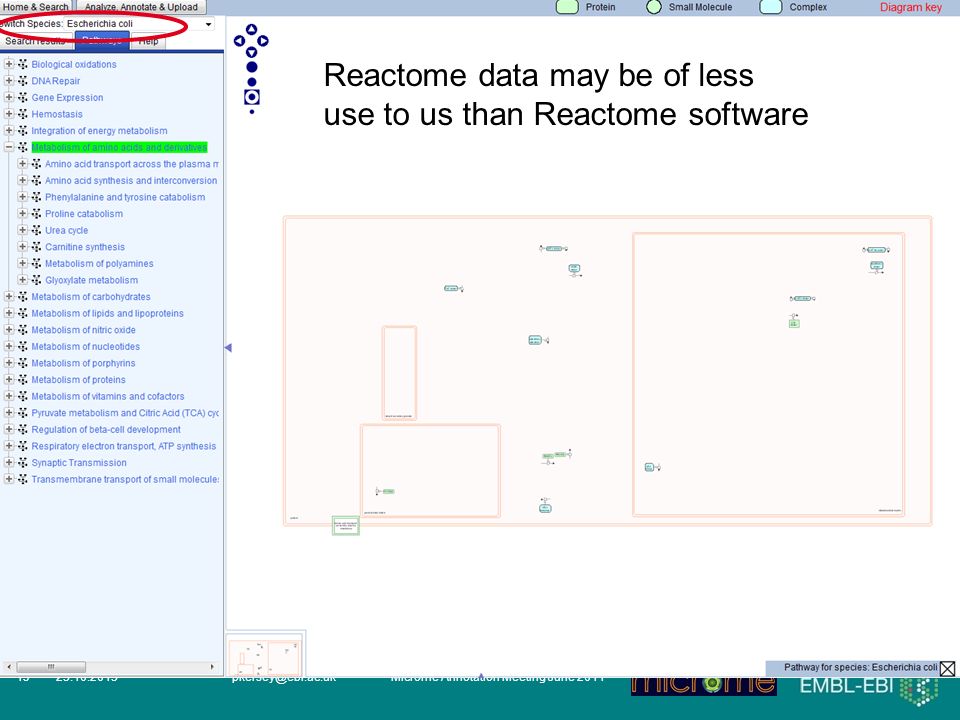Screen dimensions: 960x720
Task: Collapse Metabolism of amino acids and derivatives
Action: (x=9, y=147)
